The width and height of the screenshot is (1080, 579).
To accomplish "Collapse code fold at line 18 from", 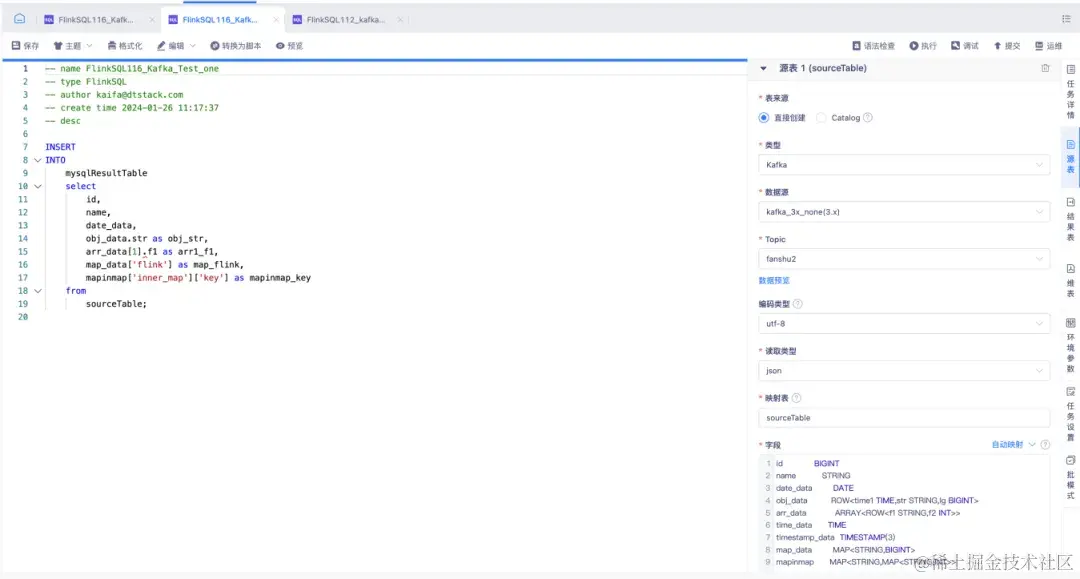I will 38,291.
